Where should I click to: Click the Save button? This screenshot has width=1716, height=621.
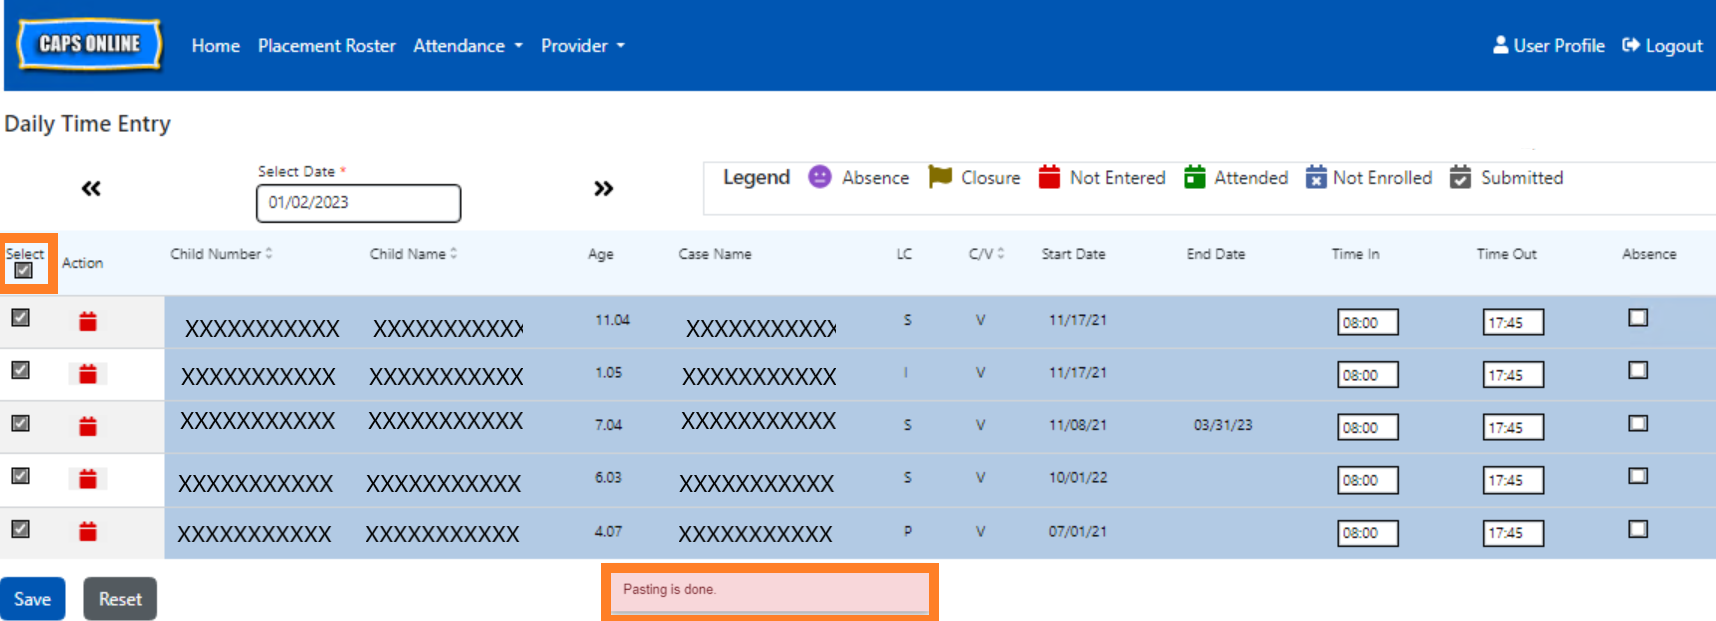tap(33, 599)
